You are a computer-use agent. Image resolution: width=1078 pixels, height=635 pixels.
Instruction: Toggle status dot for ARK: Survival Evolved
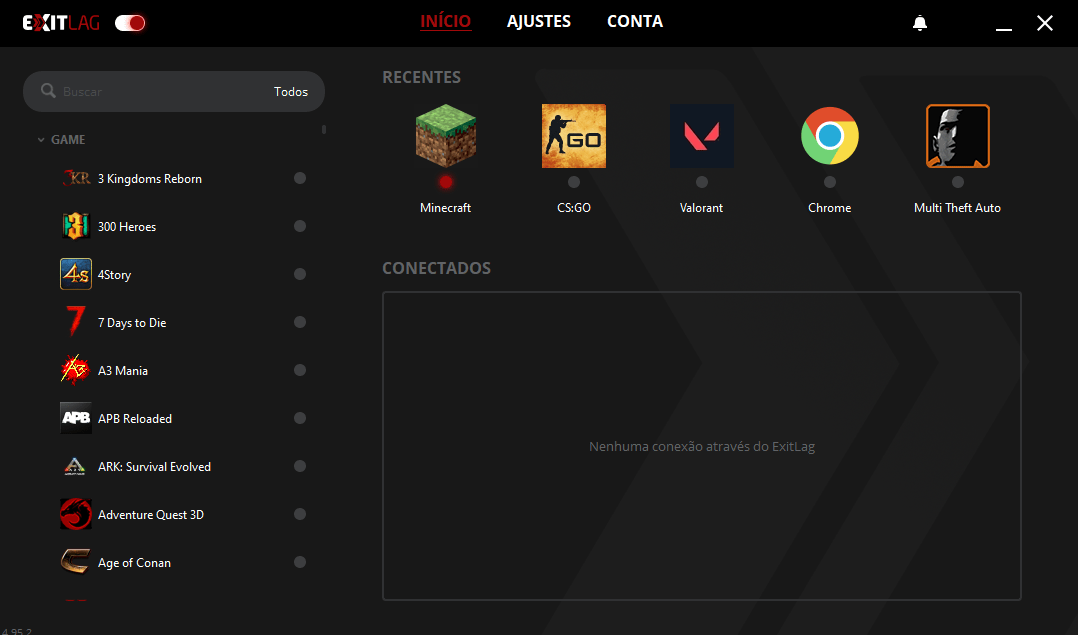click(x=300, y=466)
